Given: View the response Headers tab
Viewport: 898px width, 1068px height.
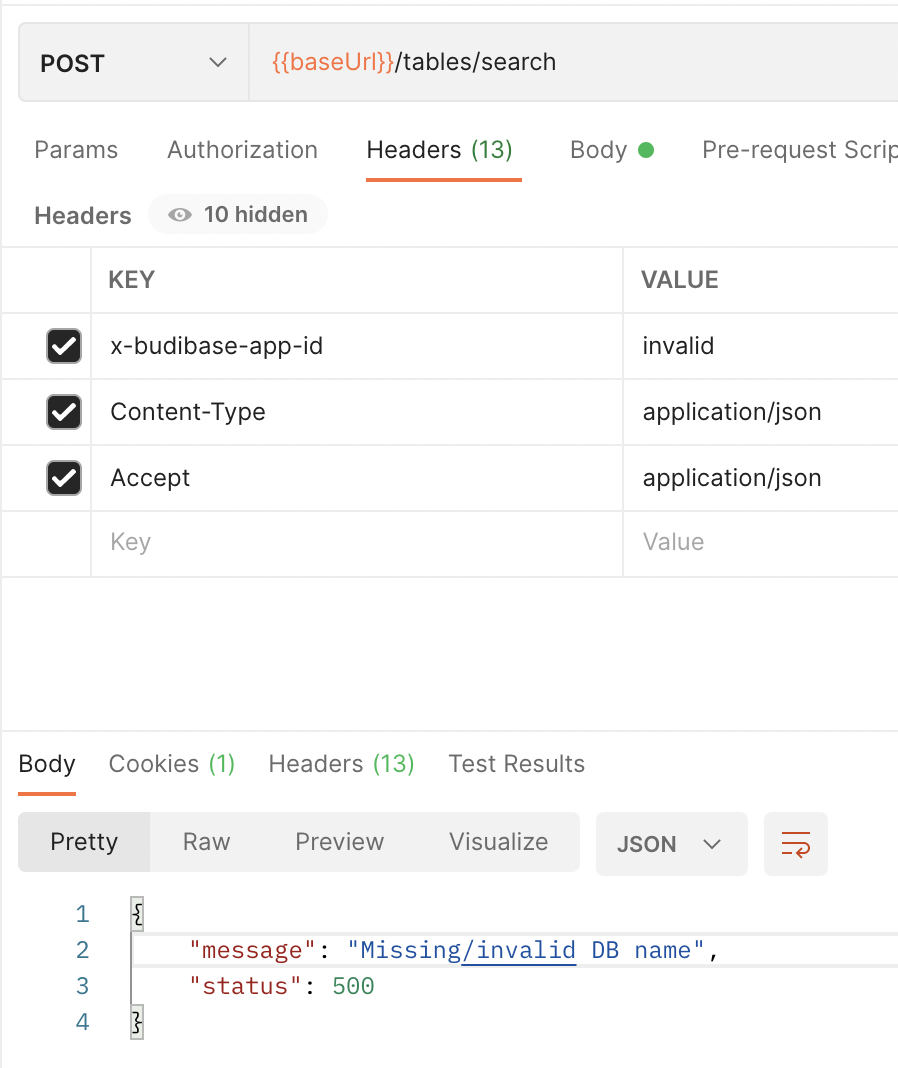Looking at the screenshot, I should (341, 763).
